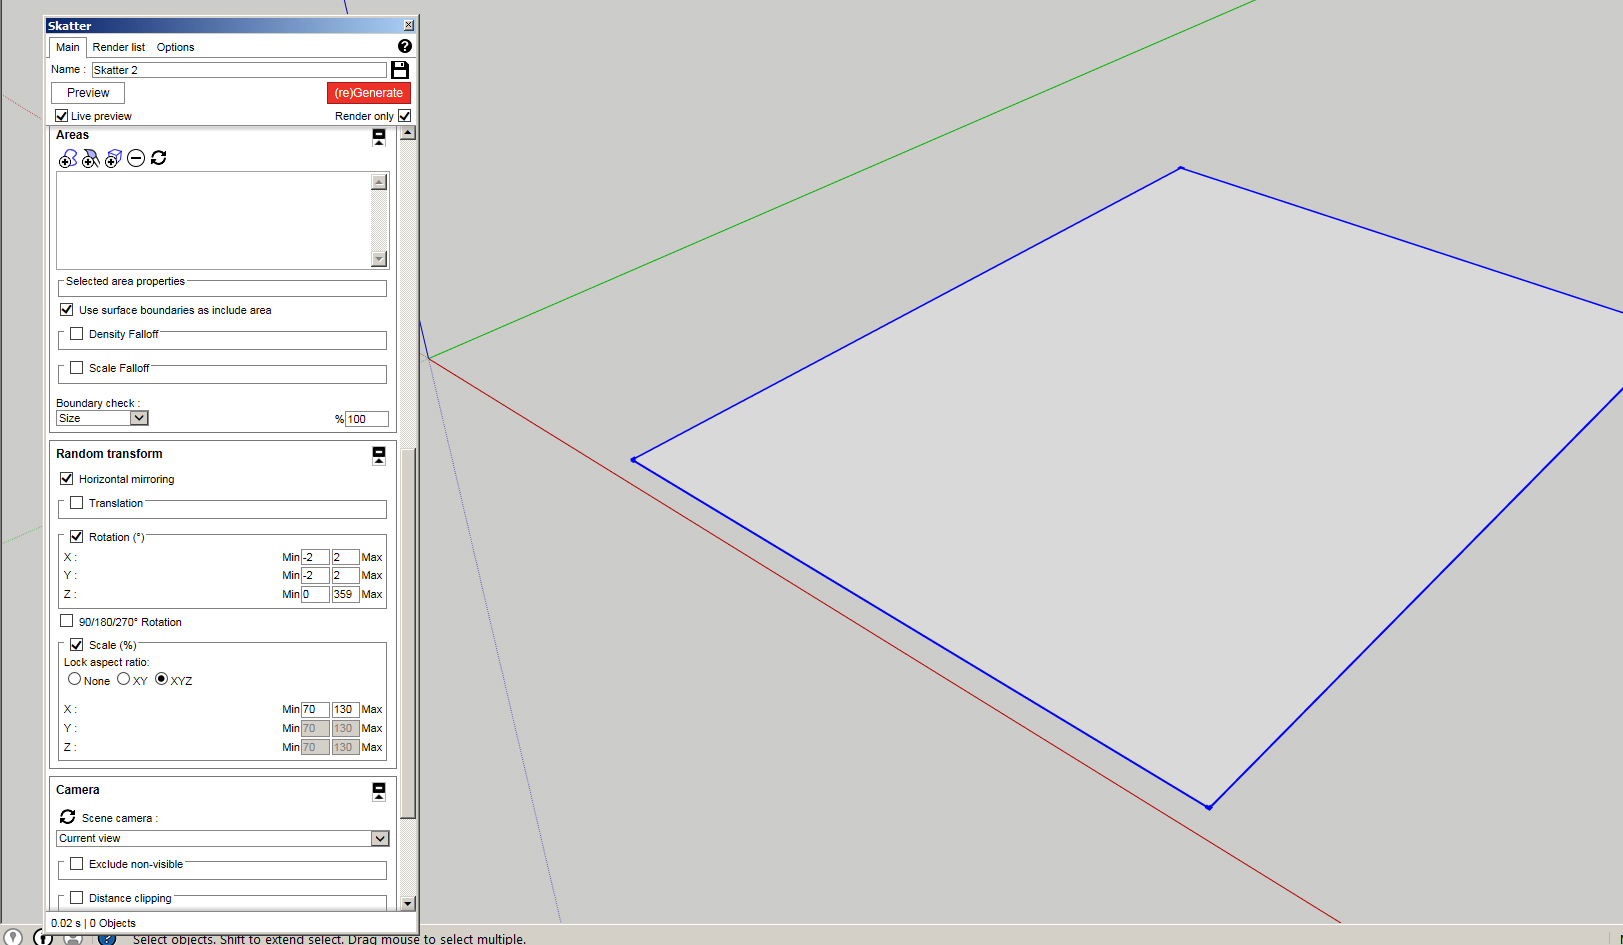Refresh the Scene camera list
1623x945 pixels.
click(67, 817)
